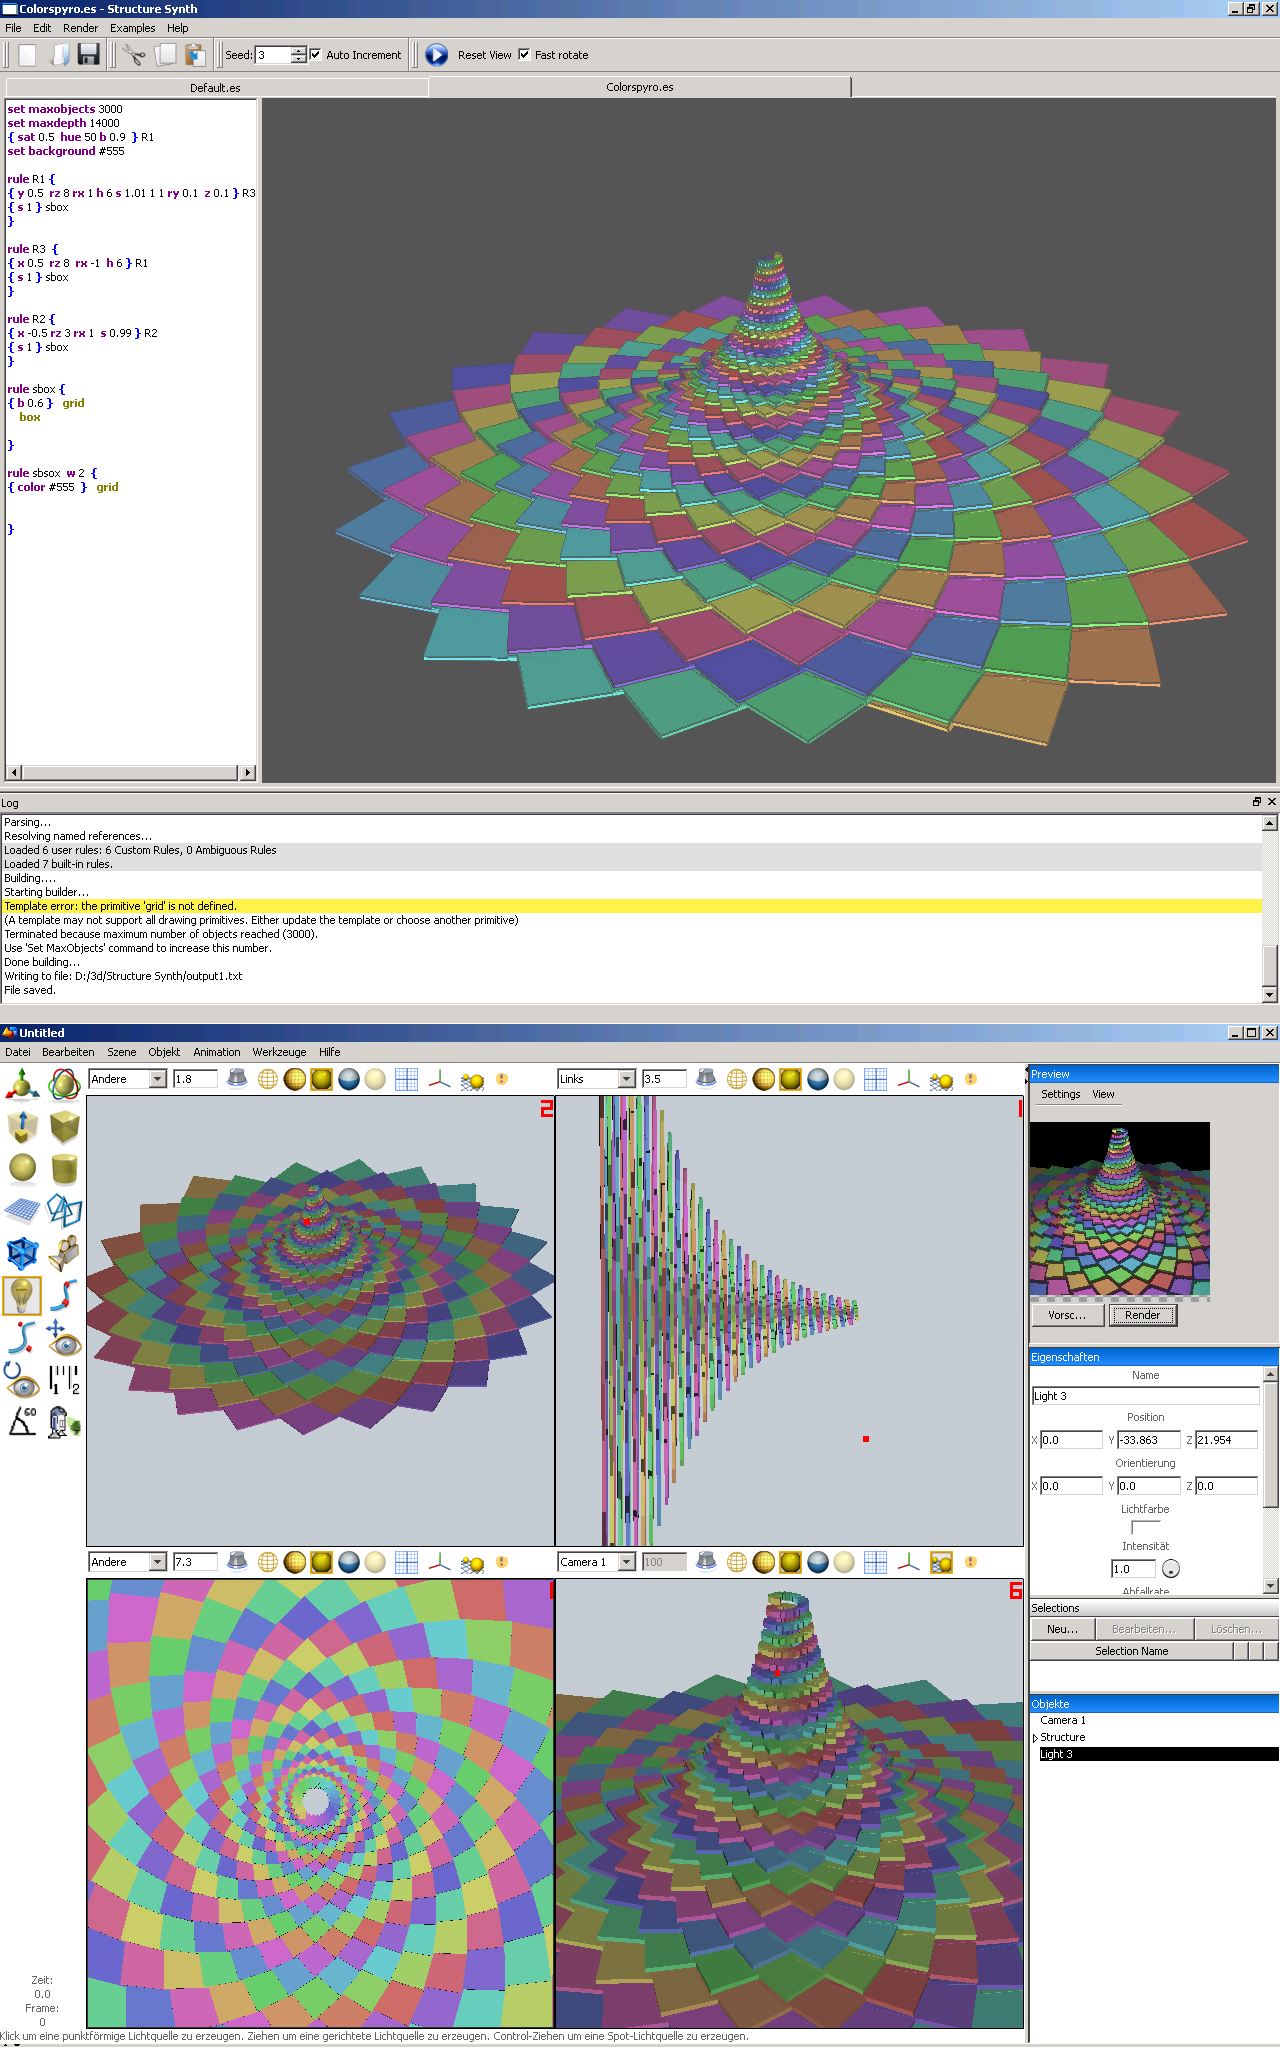Image resolution: width=1280 pixels, height=2048 pixels.
Task: Click the Vorsc... preview button
Action: point(1067,1315)
